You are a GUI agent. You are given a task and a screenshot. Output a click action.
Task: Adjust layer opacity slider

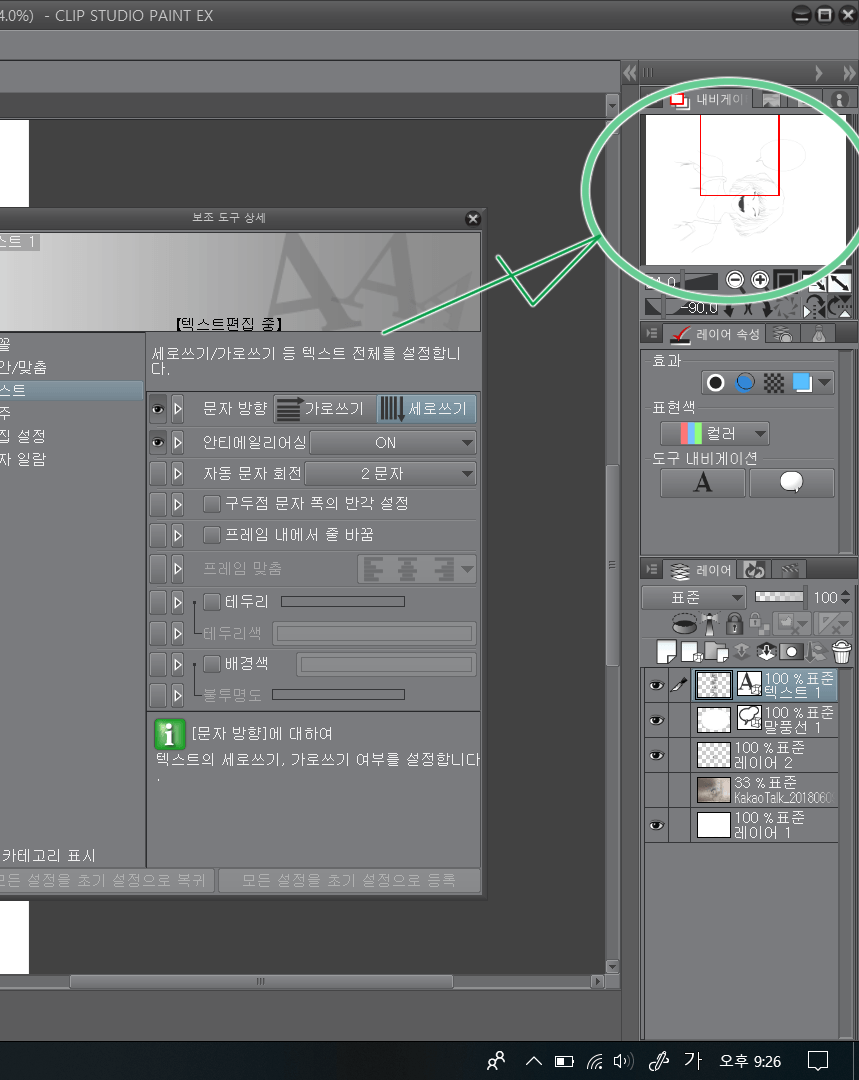[779, 596]
